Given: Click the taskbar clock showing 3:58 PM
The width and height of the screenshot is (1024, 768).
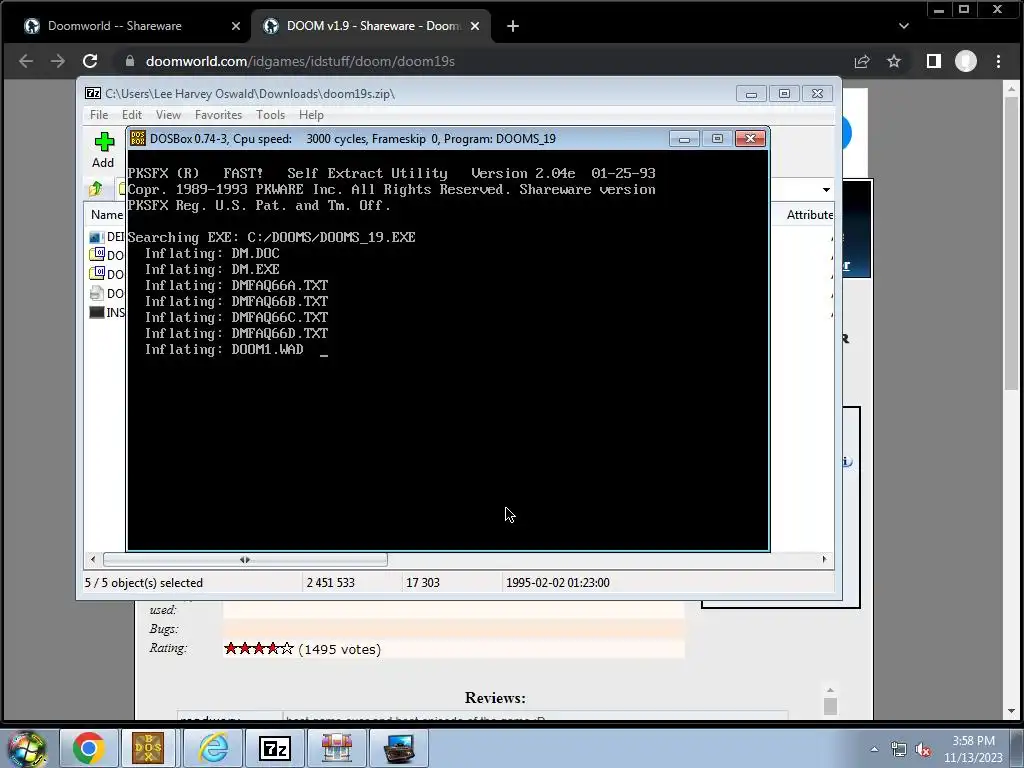Looking at the screenshot, I should 973,748.
